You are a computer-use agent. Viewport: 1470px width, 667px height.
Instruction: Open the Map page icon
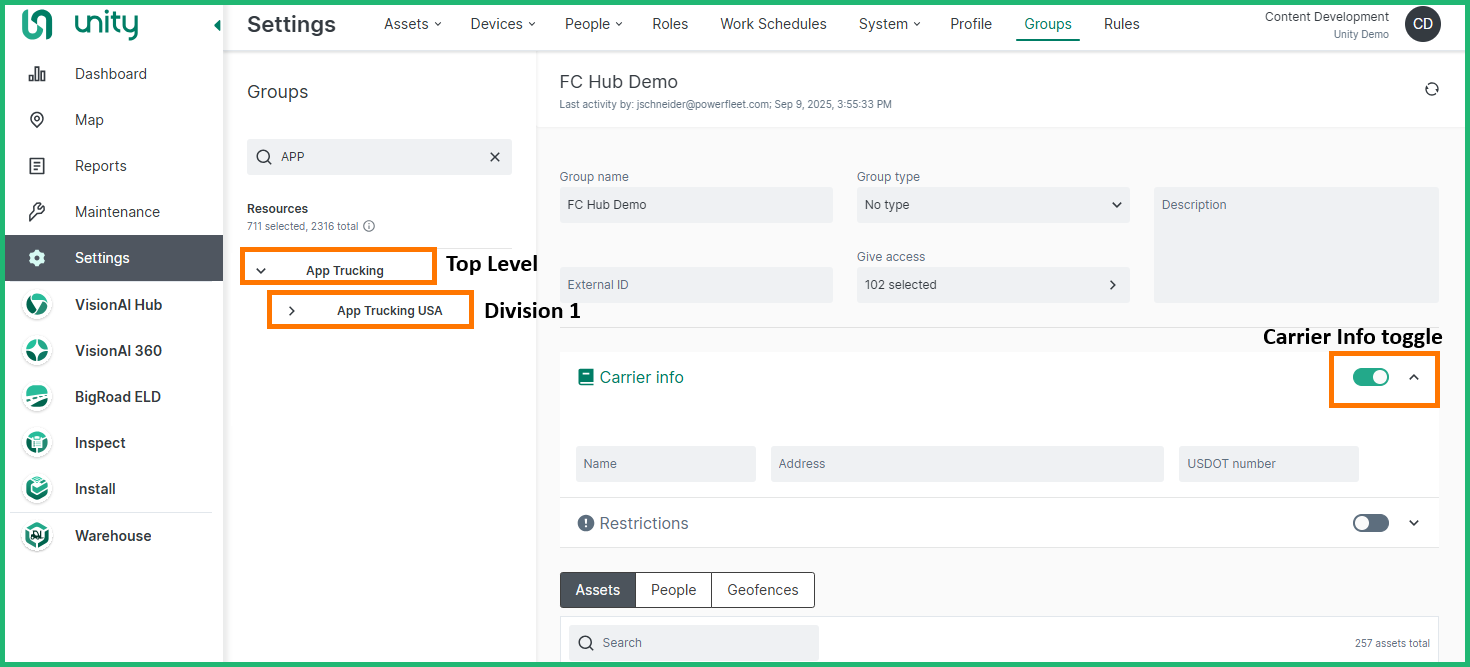pos(37,120)
